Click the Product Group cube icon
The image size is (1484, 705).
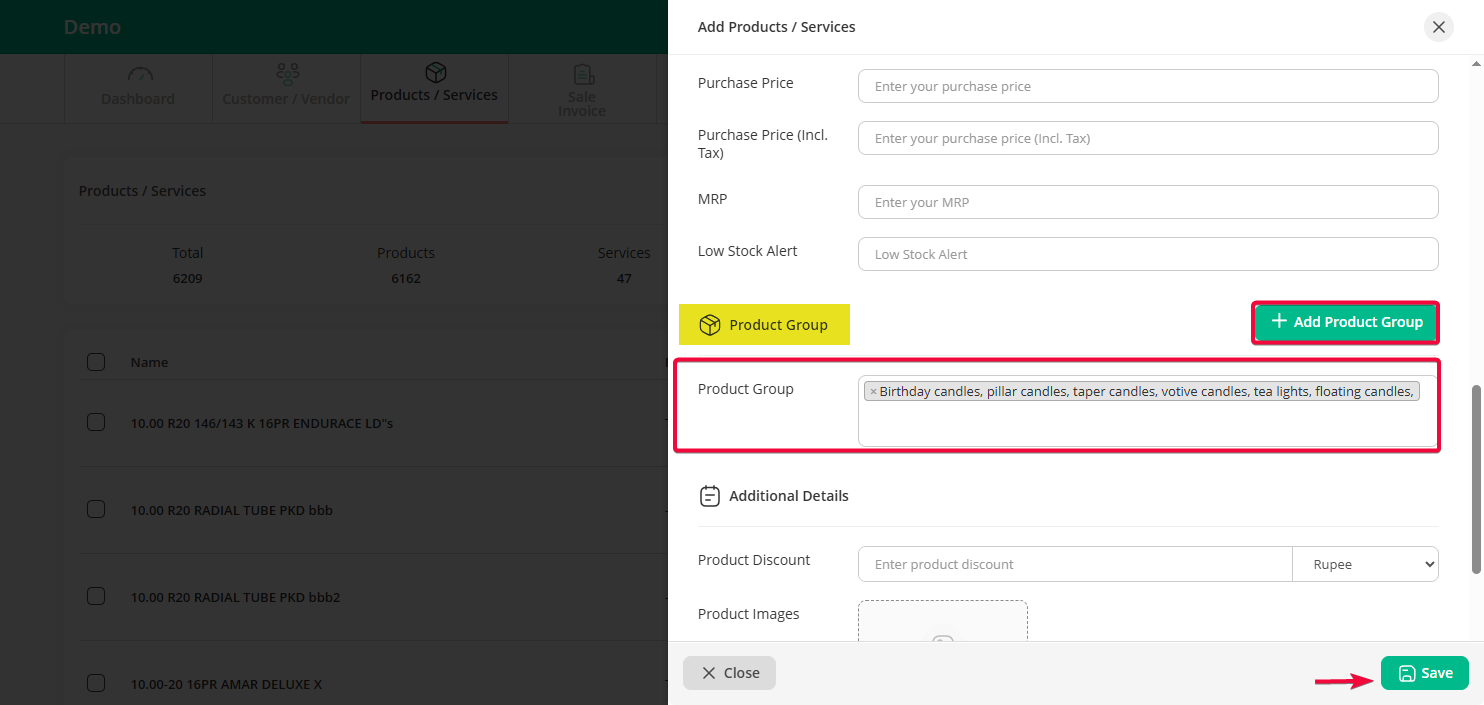(x=710, y=325)
